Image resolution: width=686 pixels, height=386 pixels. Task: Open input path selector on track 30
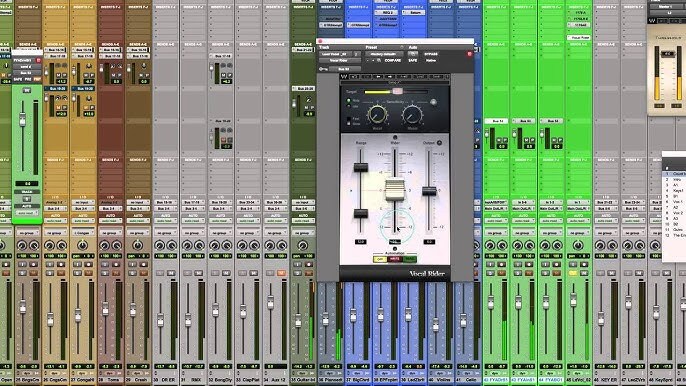click(165, 203)
